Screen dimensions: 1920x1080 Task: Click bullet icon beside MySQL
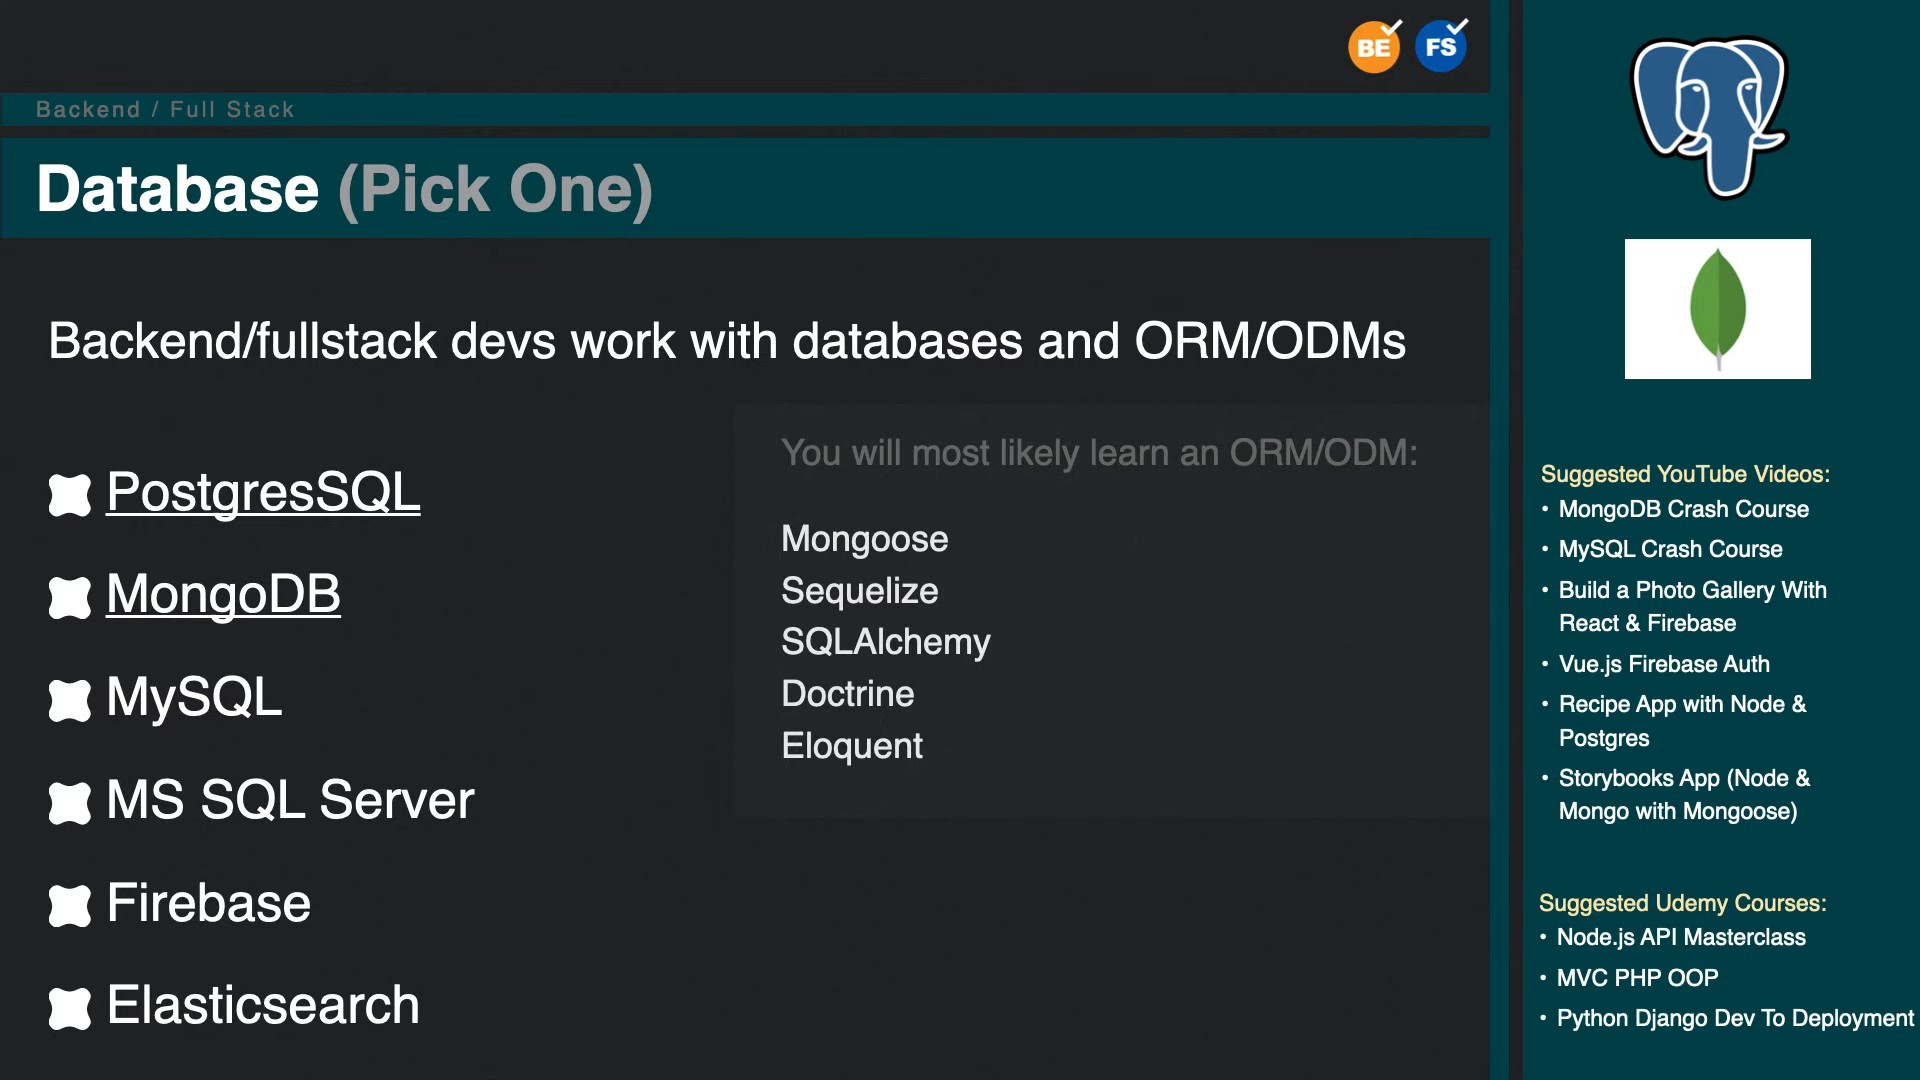70,700
